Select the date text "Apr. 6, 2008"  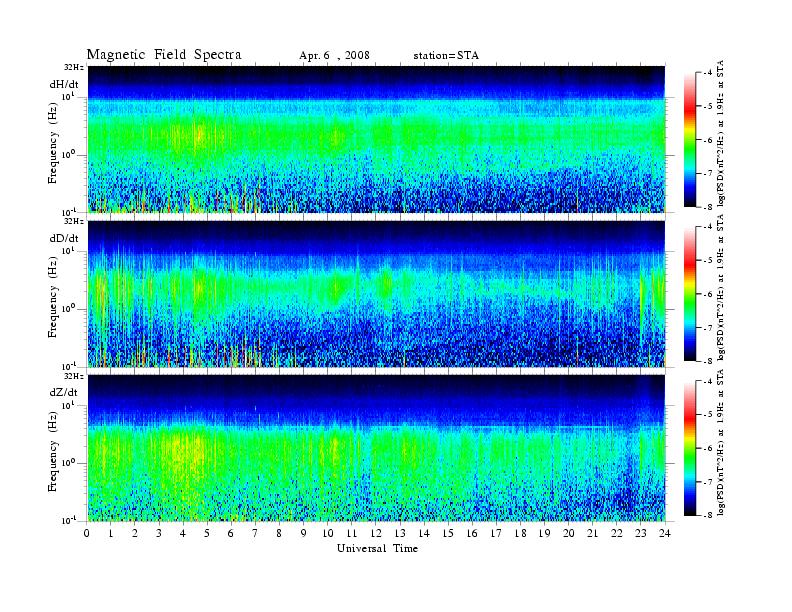(334, 56)
